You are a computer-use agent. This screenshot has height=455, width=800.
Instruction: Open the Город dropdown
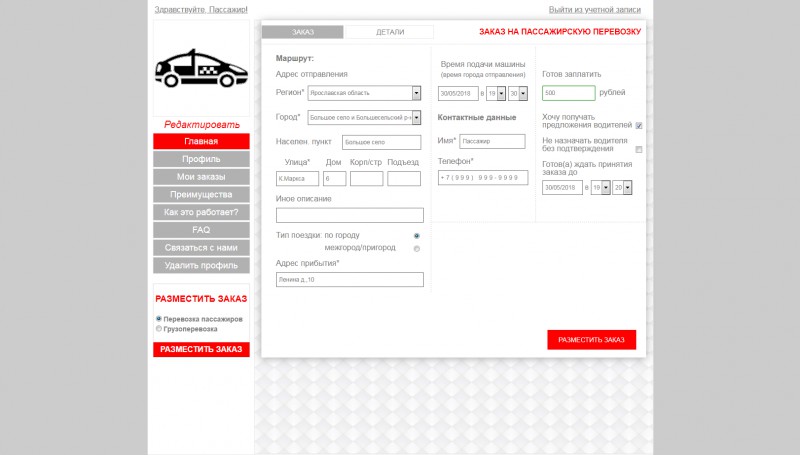pos(364,117)
